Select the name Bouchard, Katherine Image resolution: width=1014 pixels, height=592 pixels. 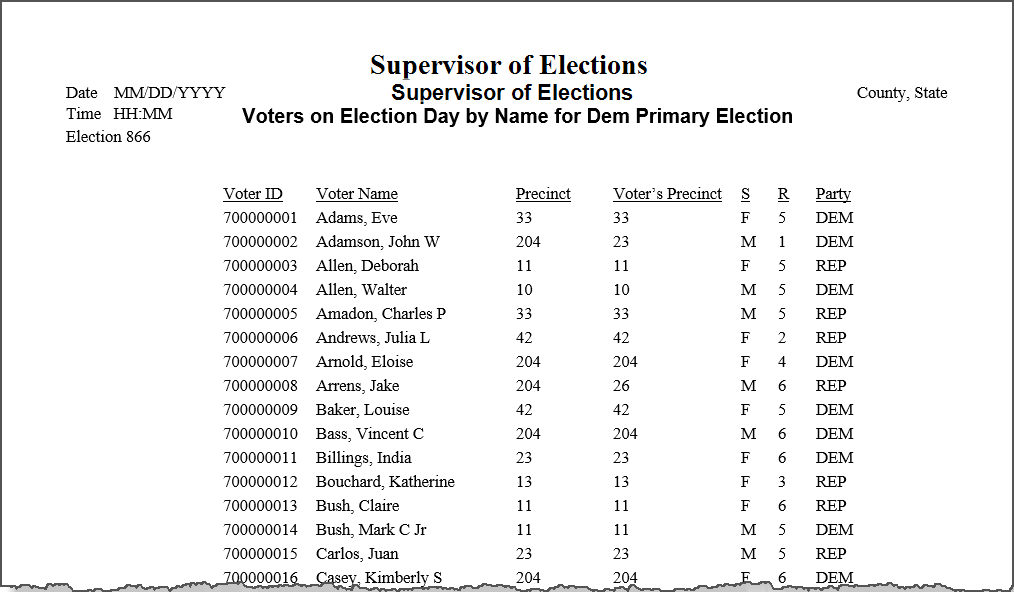(x=385, y=482)
